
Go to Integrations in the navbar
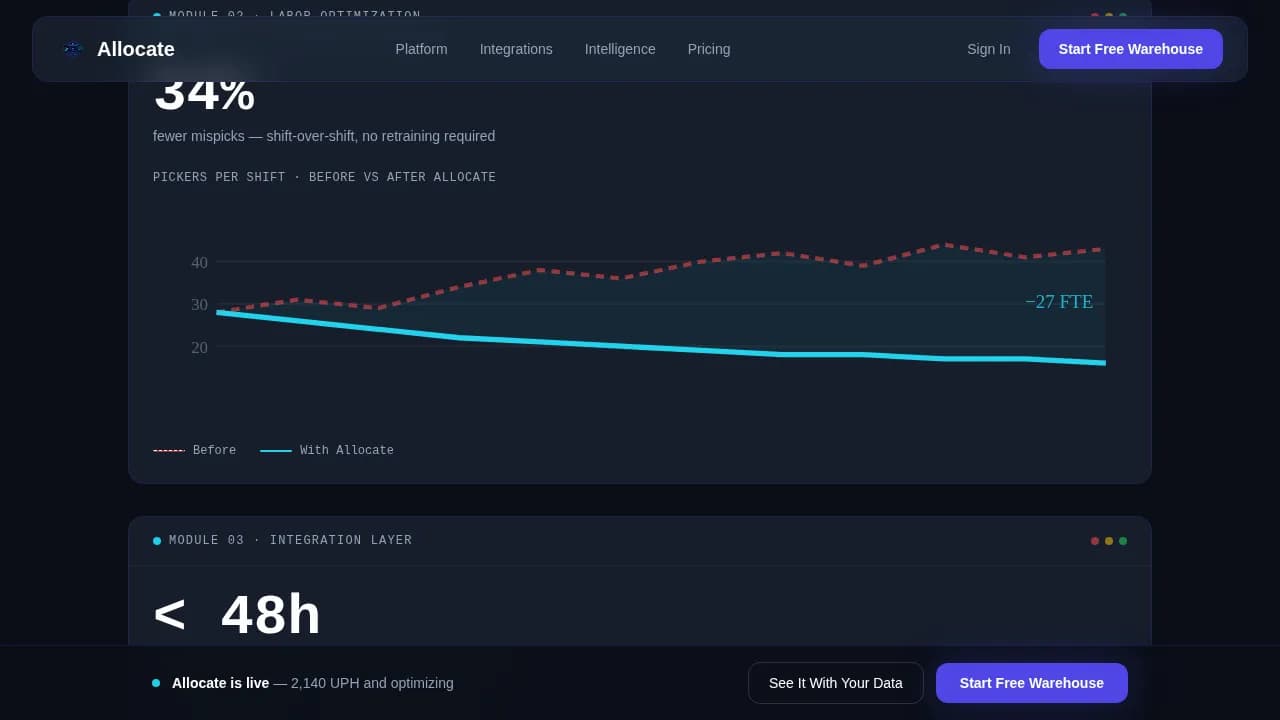tap(516, 49)
